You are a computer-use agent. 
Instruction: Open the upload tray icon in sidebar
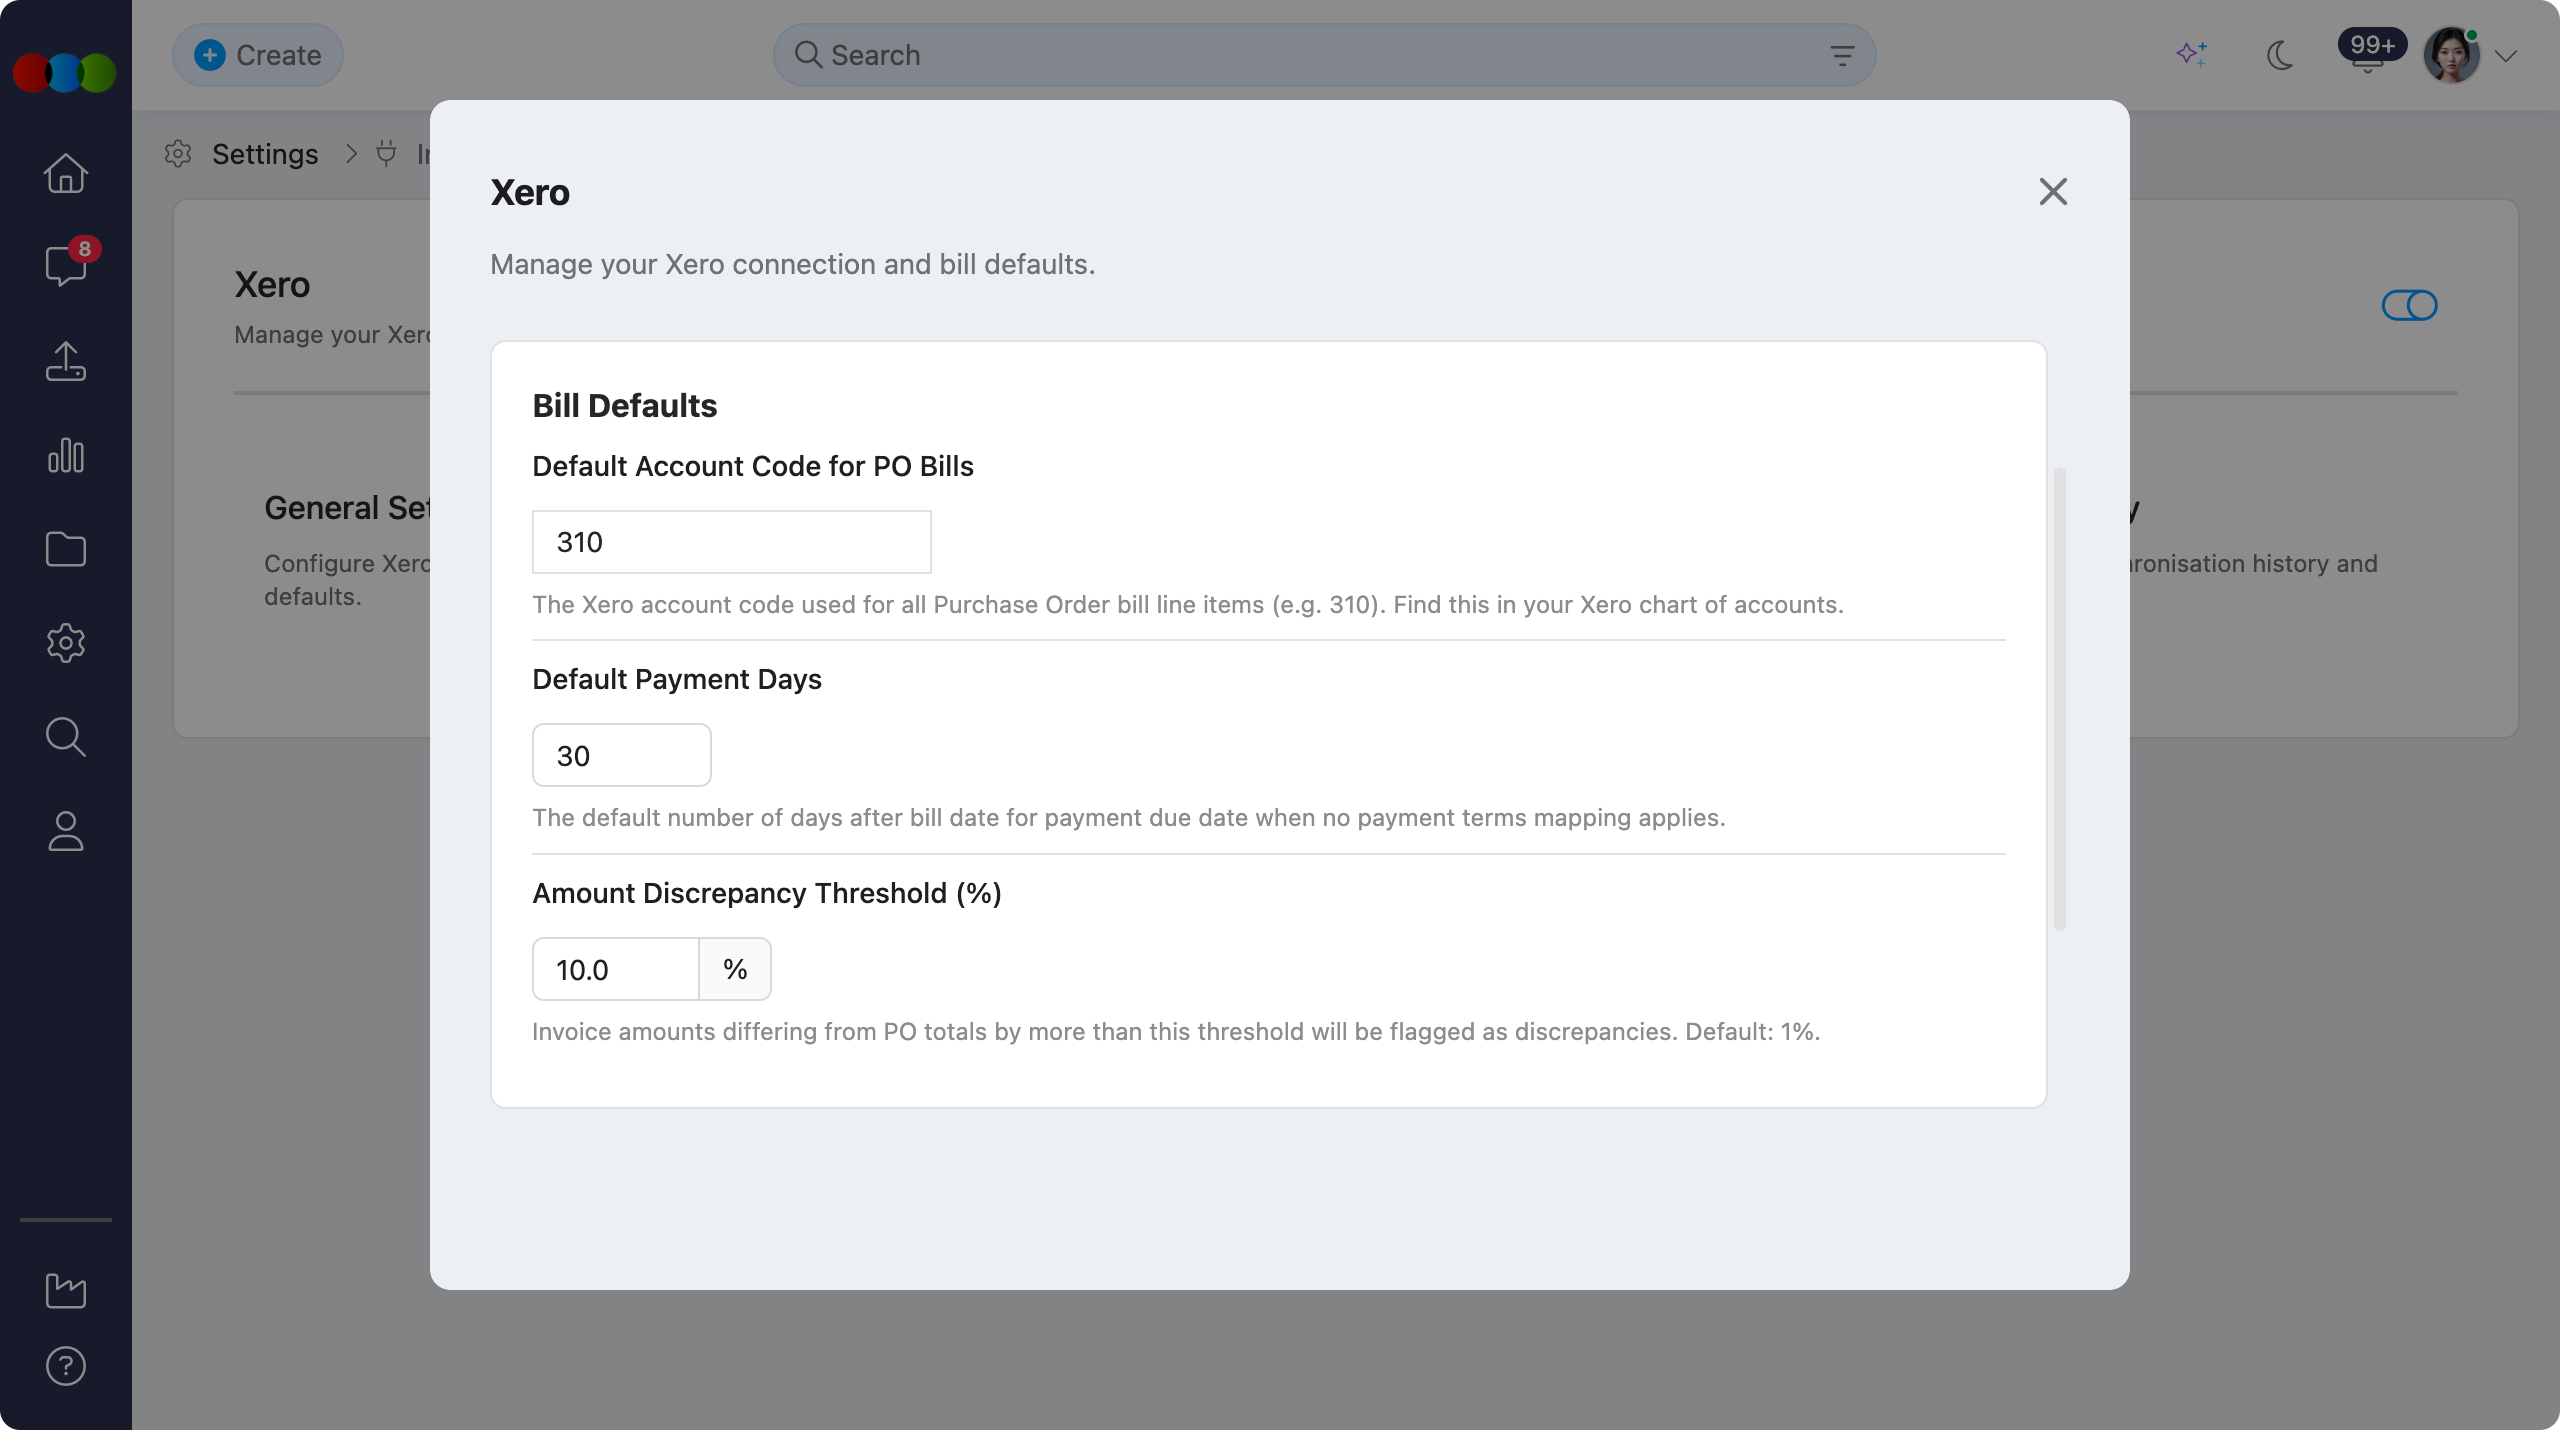[x=66, y=361]
